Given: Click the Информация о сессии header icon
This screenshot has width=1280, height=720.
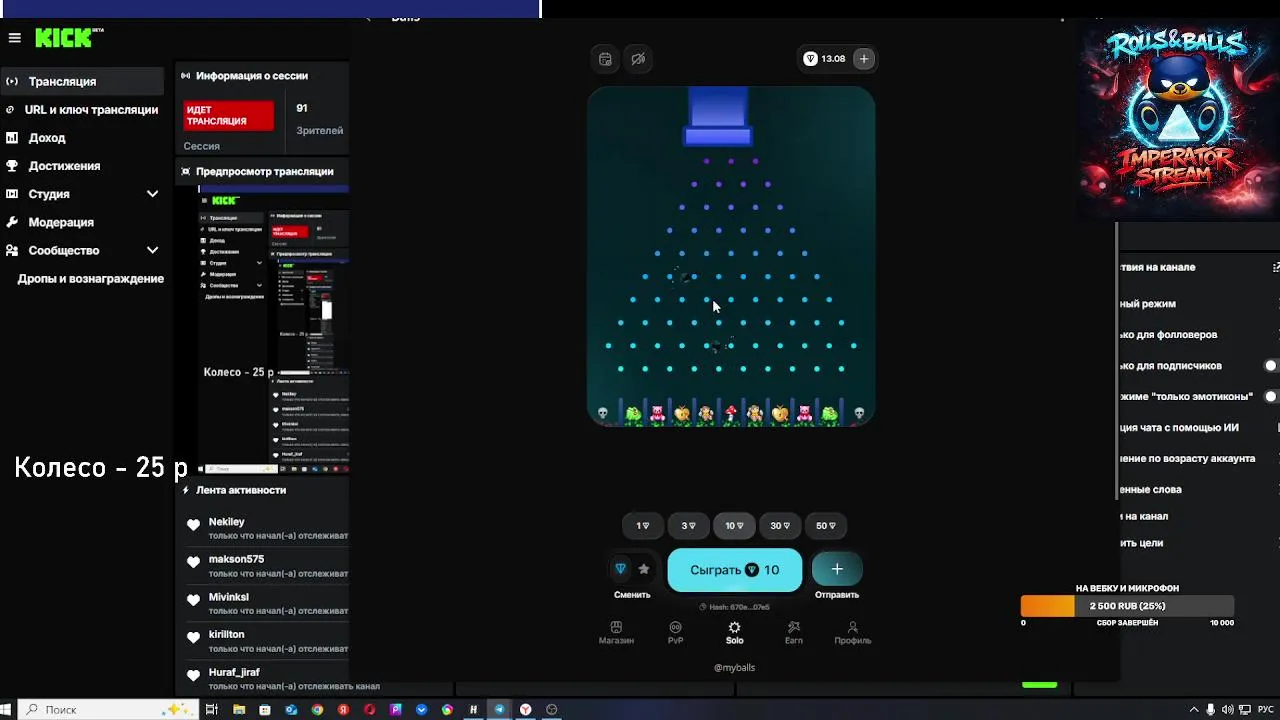Looking at the screenshot, I should [x=185, y=76].
